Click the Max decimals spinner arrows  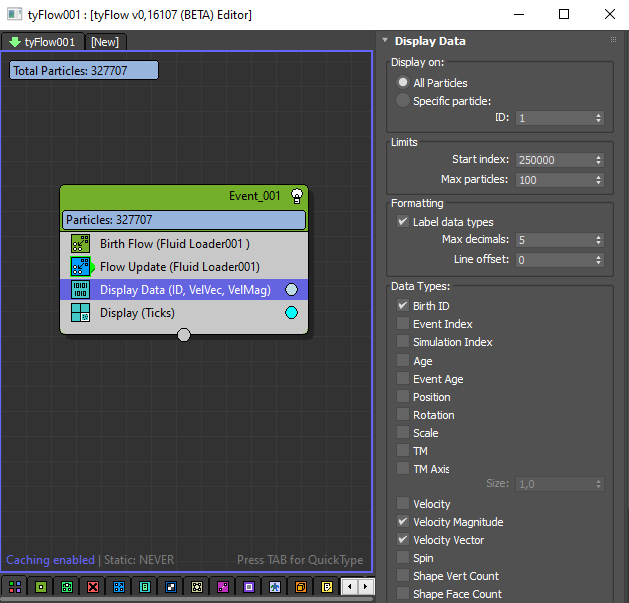[598, 240]
